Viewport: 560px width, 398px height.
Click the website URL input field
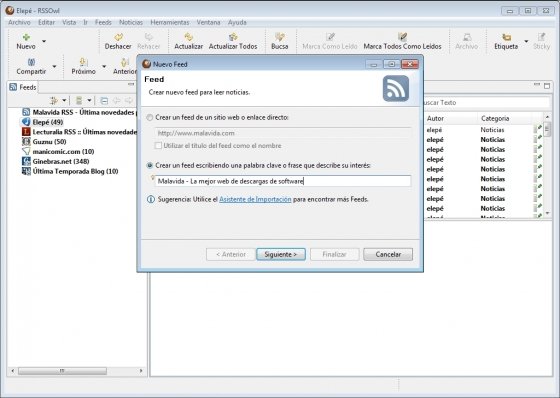tap(283, 133)
